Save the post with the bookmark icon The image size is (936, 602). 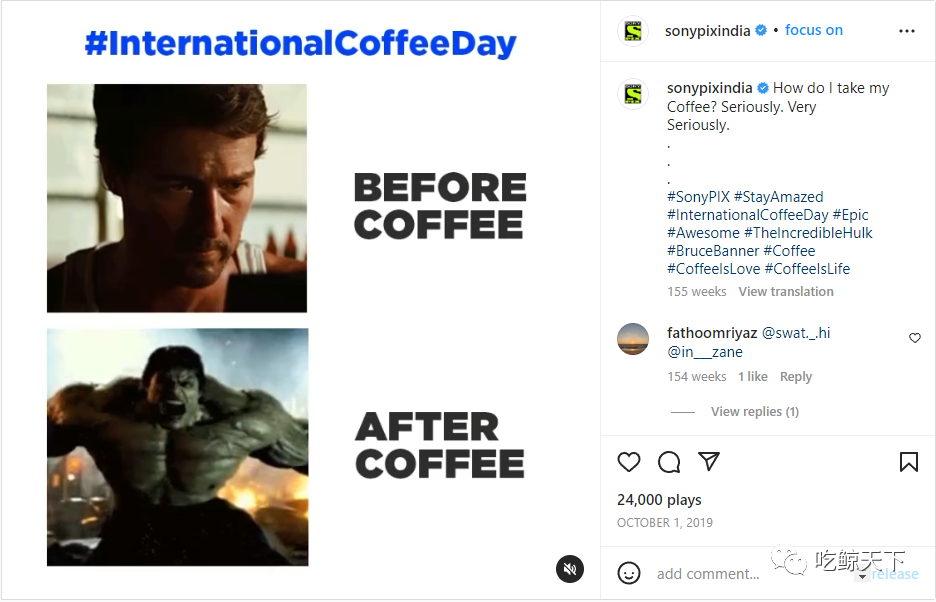click(909, 462)
